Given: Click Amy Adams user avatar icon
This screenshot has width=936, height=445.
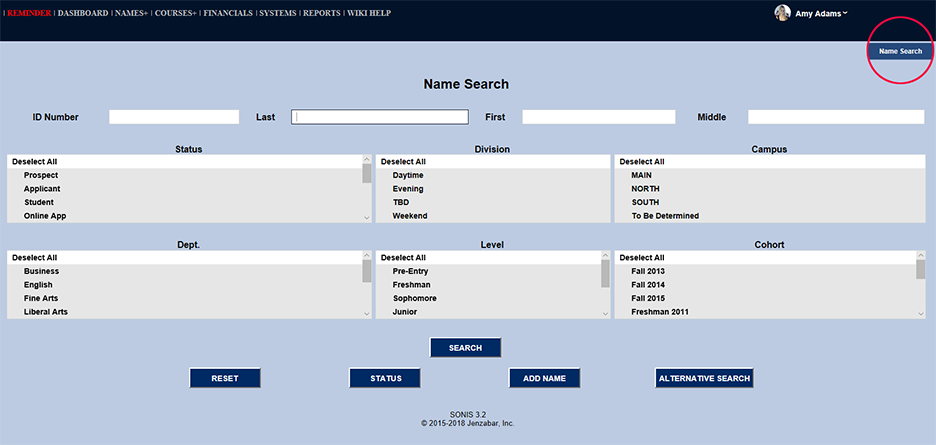Looking at the screenshot, I should 782,13.
